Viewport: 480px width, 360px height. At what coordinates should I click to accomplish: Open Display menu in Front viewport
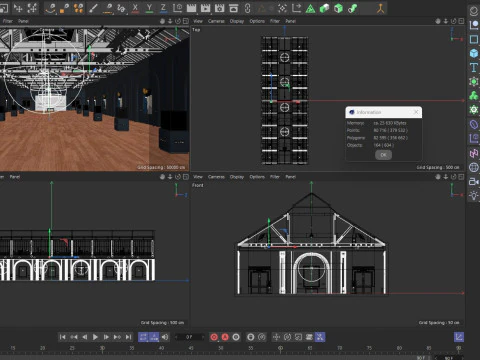pyautogui.click(x=237, y=177)
